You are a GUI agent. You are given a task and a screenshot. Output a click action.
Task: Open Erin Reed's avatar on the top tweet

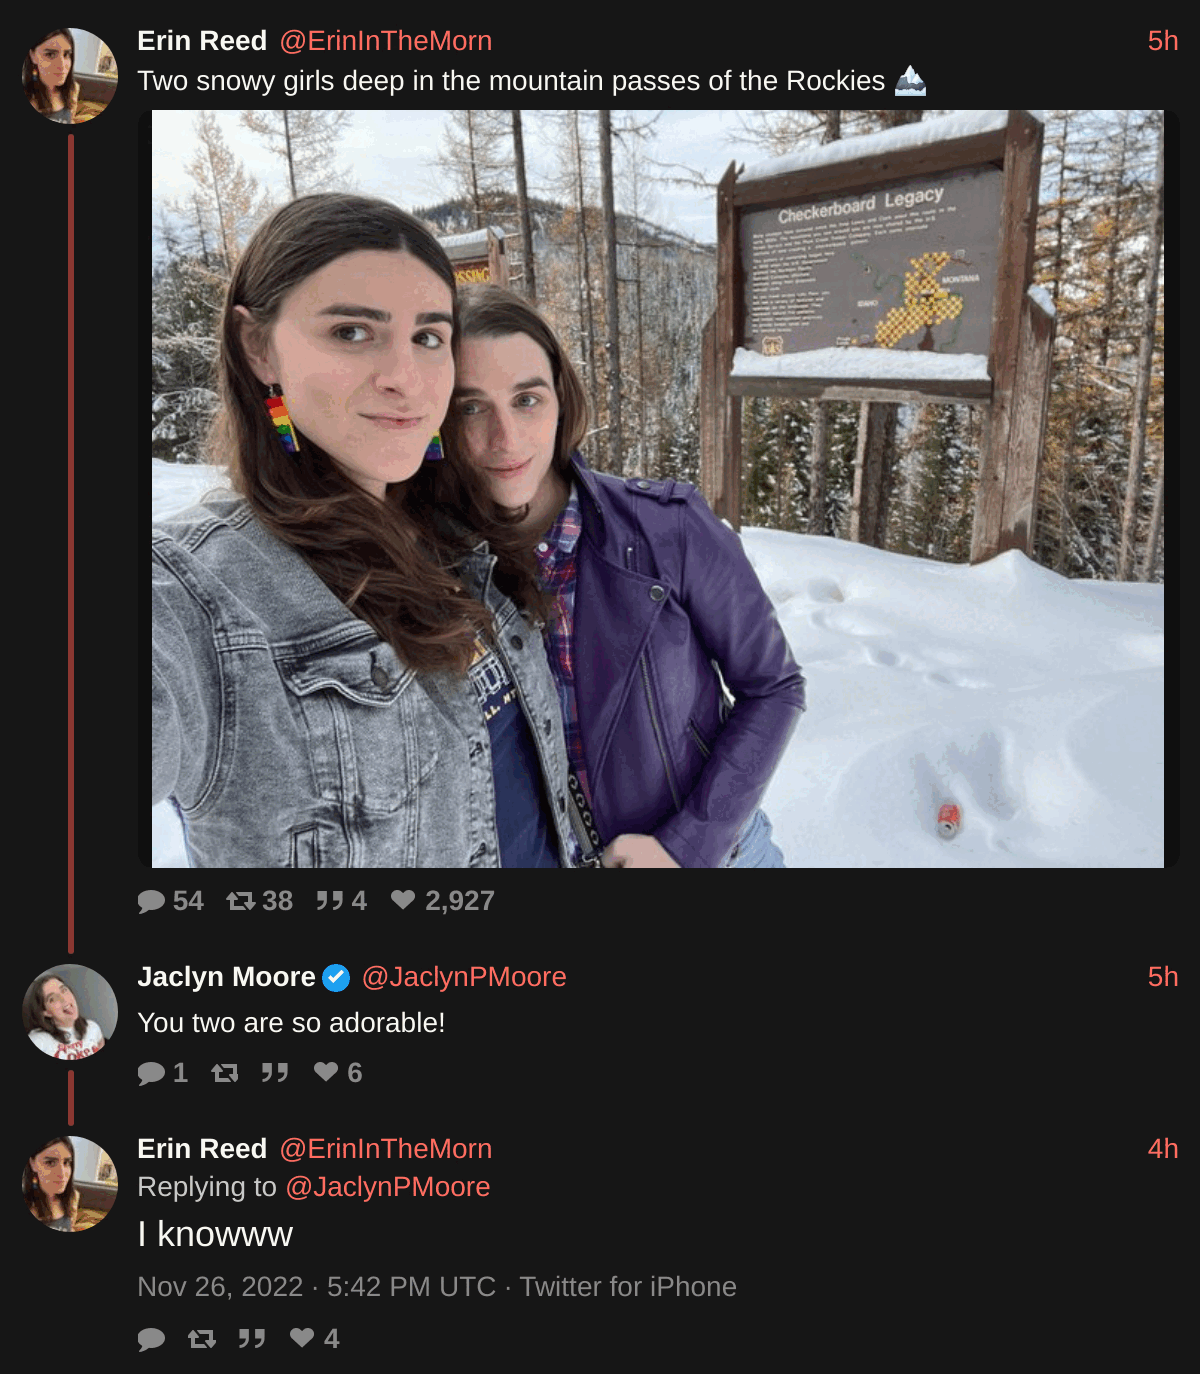[x=70, y=76]
